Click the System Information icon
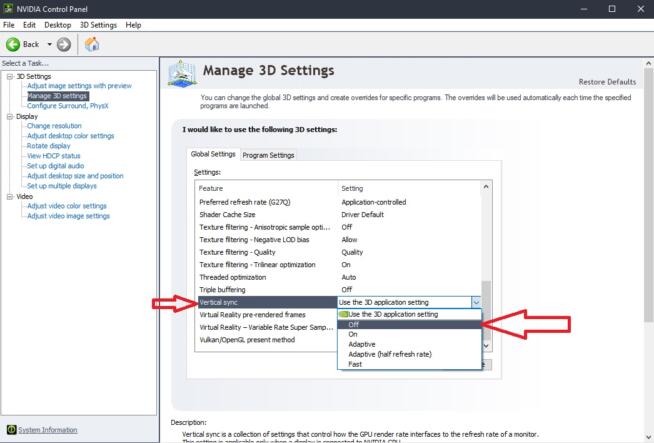The width and height of the screenshot is (654, 443). point(11,429)
